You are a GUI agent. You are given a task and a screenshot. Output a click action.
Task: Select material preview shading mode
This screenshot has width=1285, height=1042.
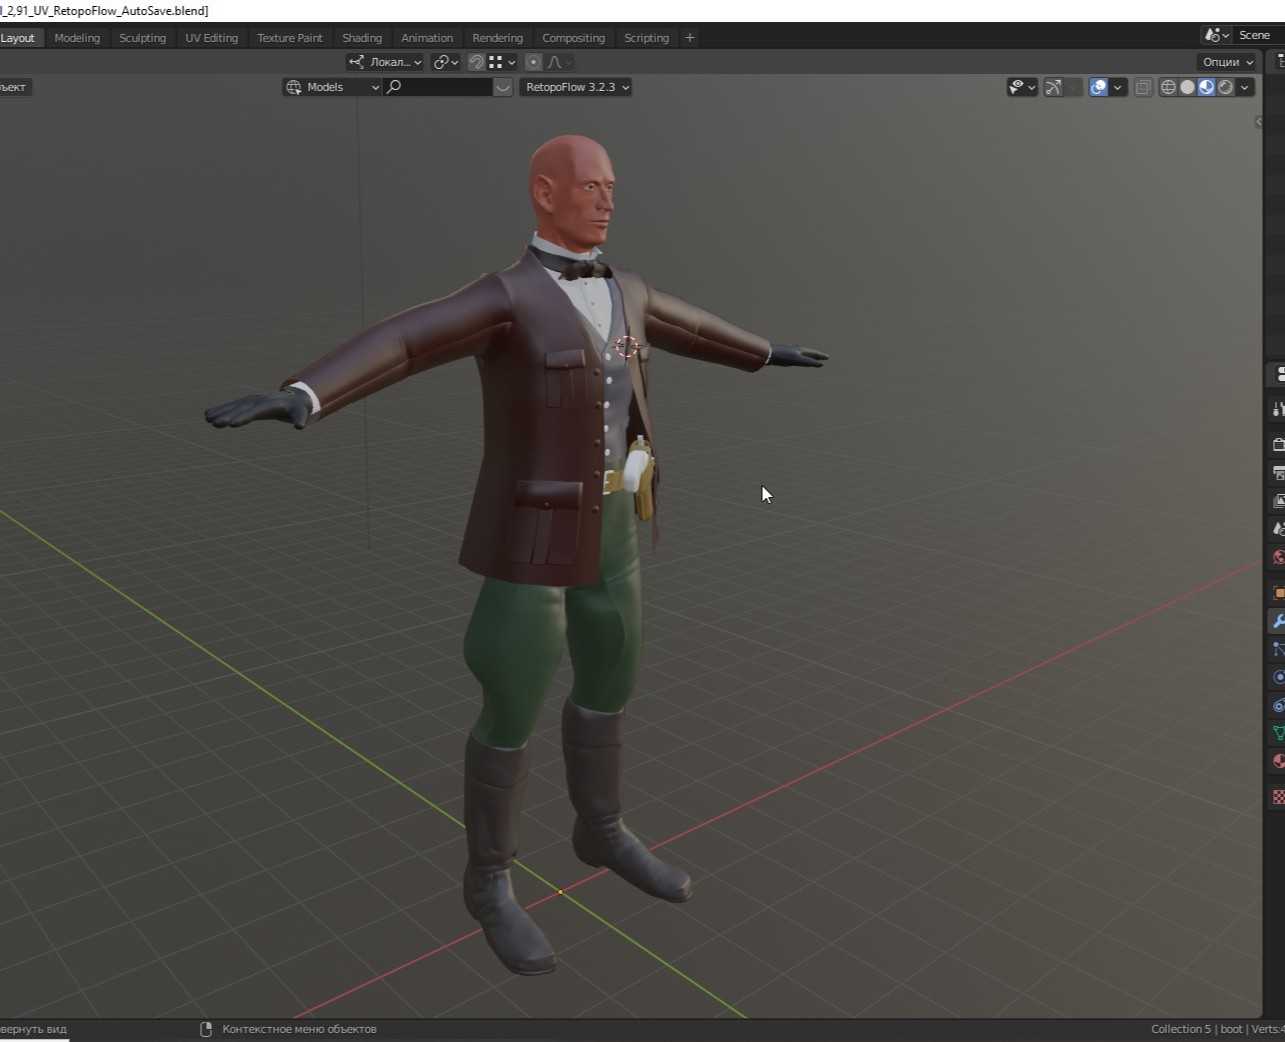1206,87
